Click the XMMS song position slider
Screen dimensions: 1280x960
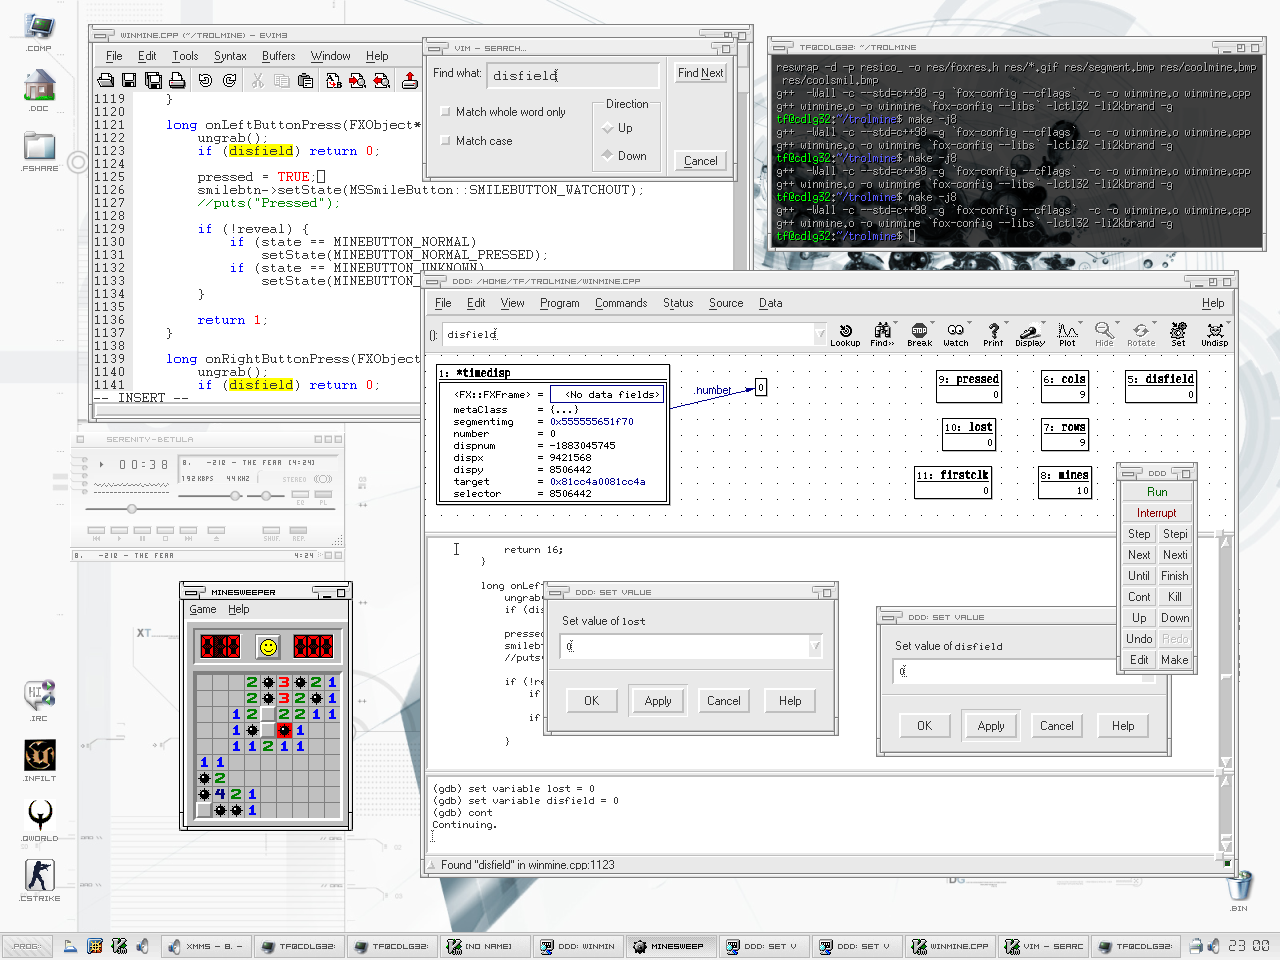tap(131, 509)
